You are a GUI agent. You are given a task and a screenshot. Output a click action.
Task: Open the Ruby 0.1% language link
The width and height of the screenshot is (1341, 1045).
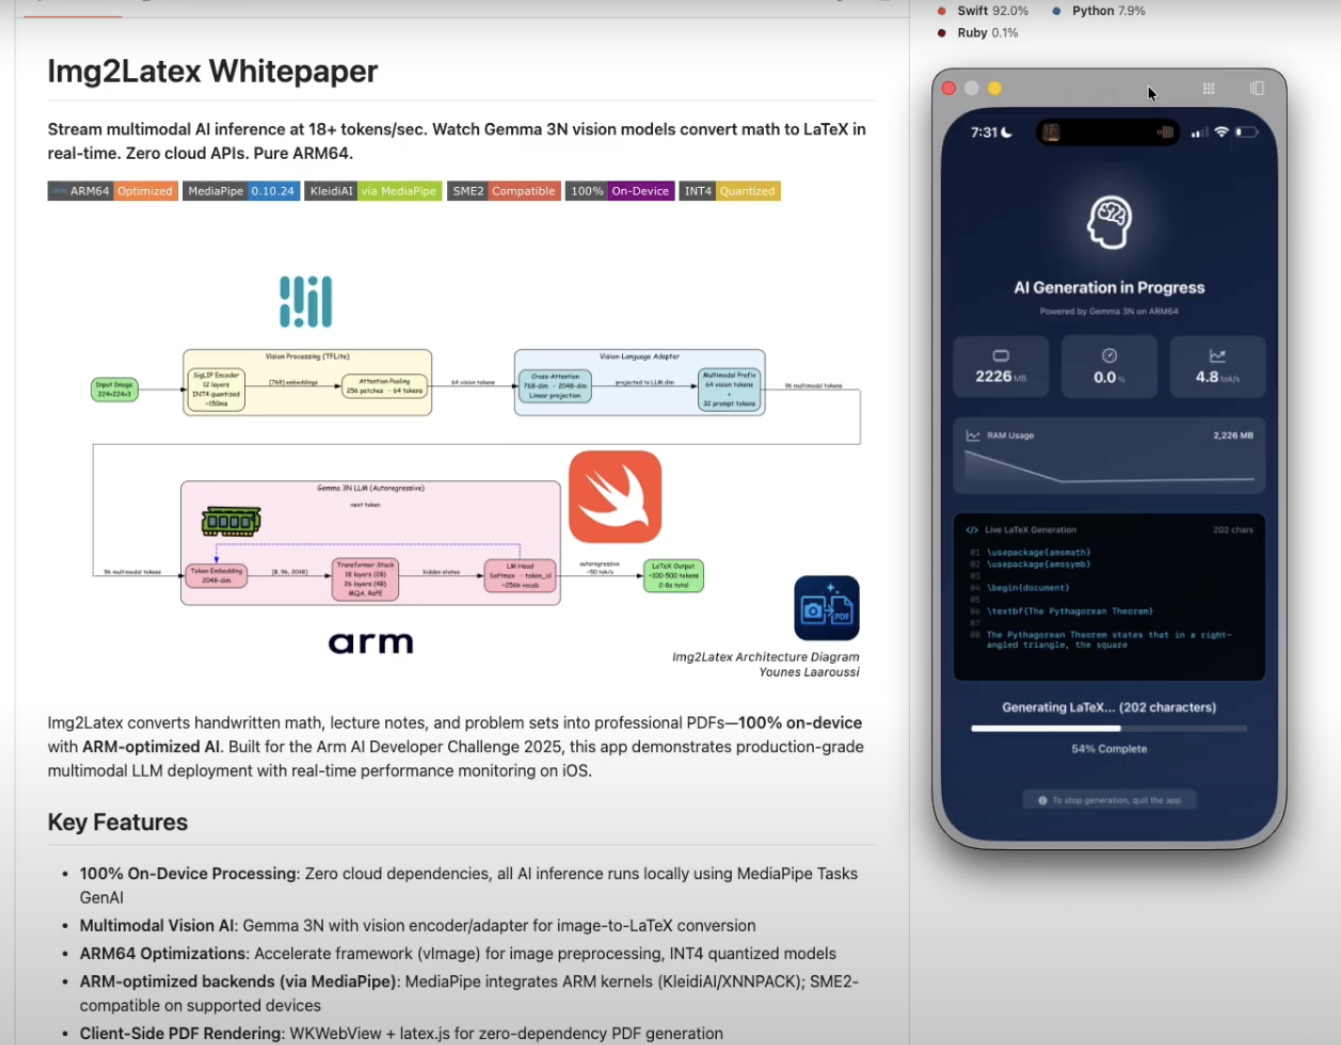click(987, 33)
